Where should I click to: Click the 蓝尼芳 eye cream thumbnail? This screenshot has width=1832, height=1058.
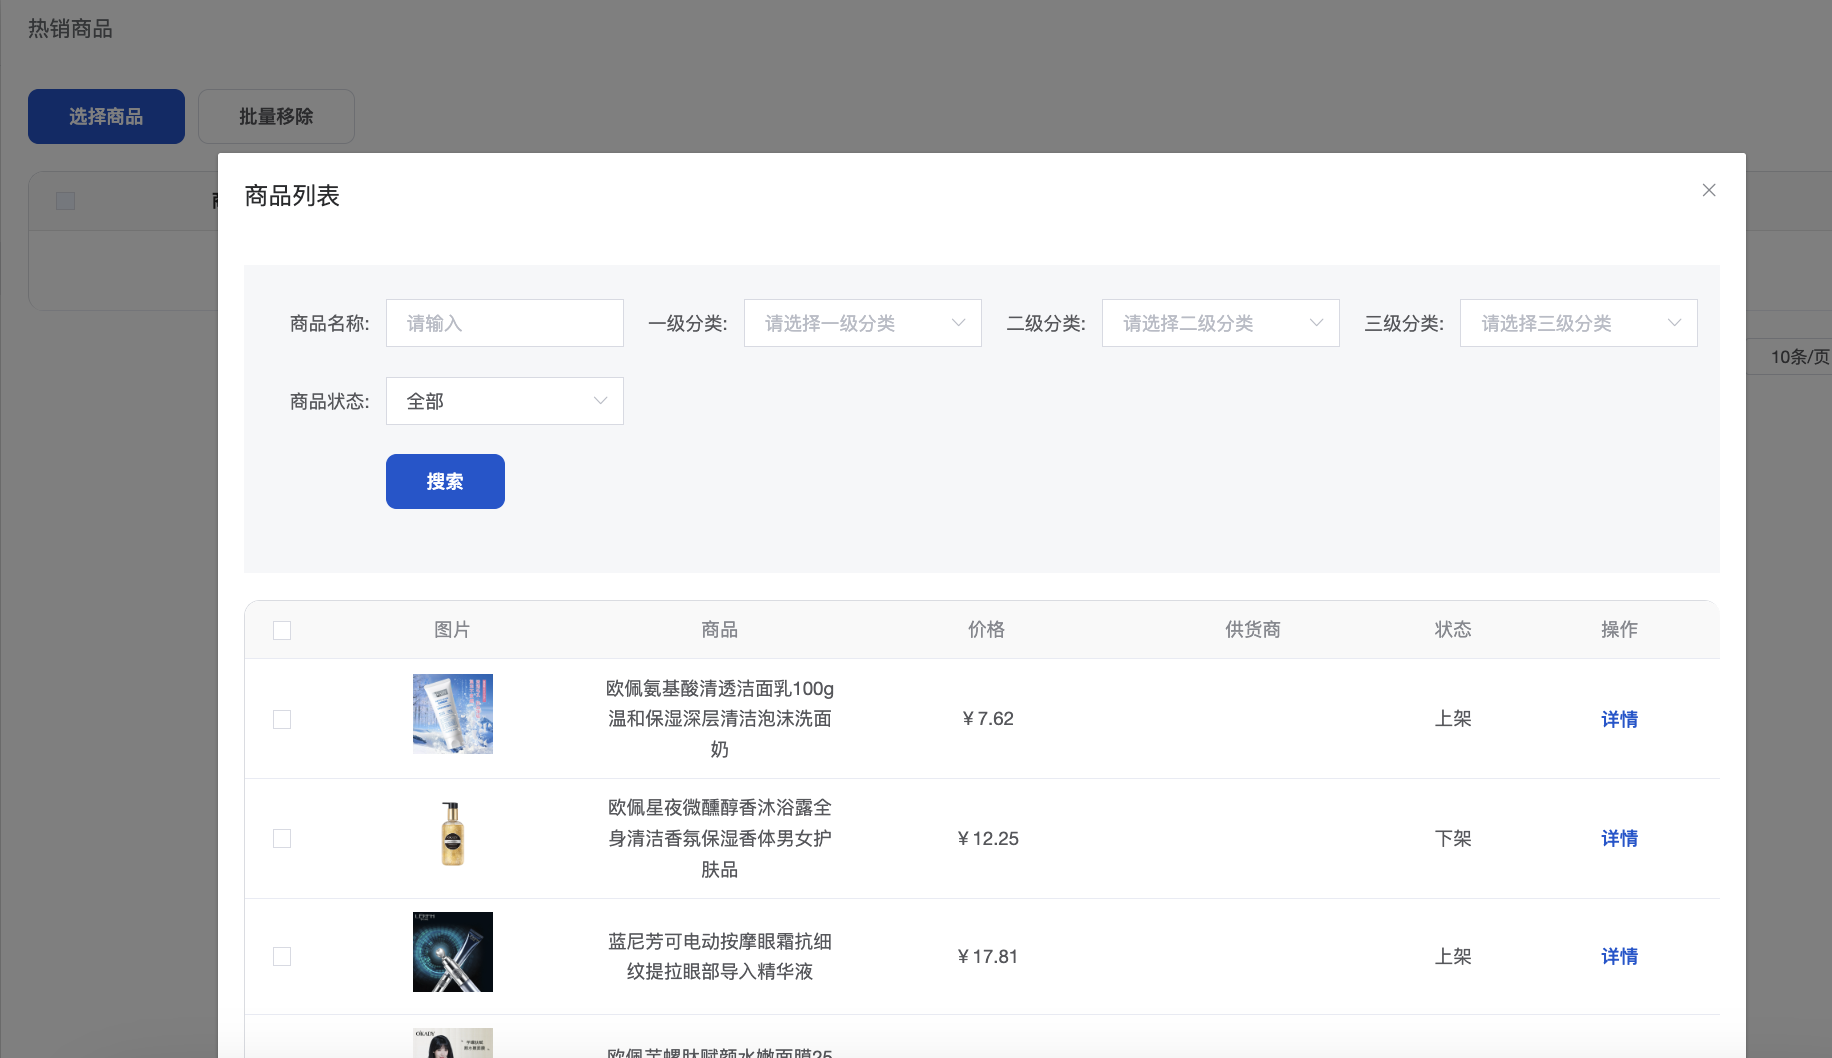coord(452,952)
